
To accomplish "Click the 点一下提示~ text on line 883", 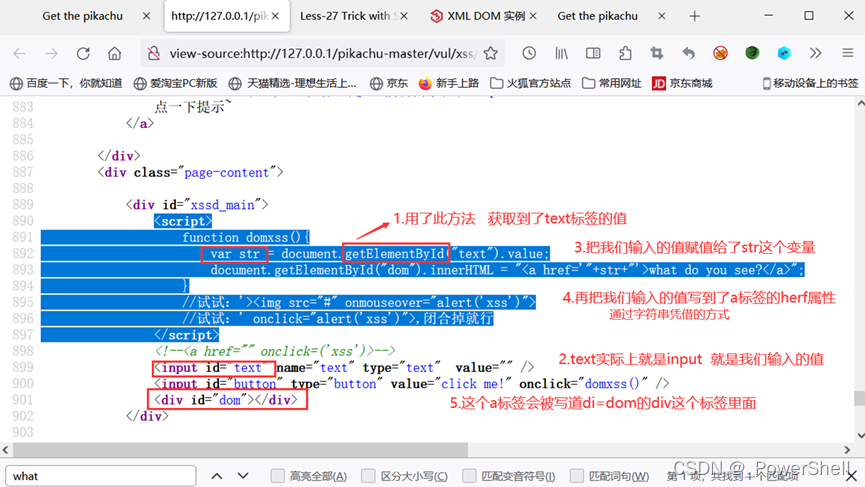I will [x=194, y=107].
